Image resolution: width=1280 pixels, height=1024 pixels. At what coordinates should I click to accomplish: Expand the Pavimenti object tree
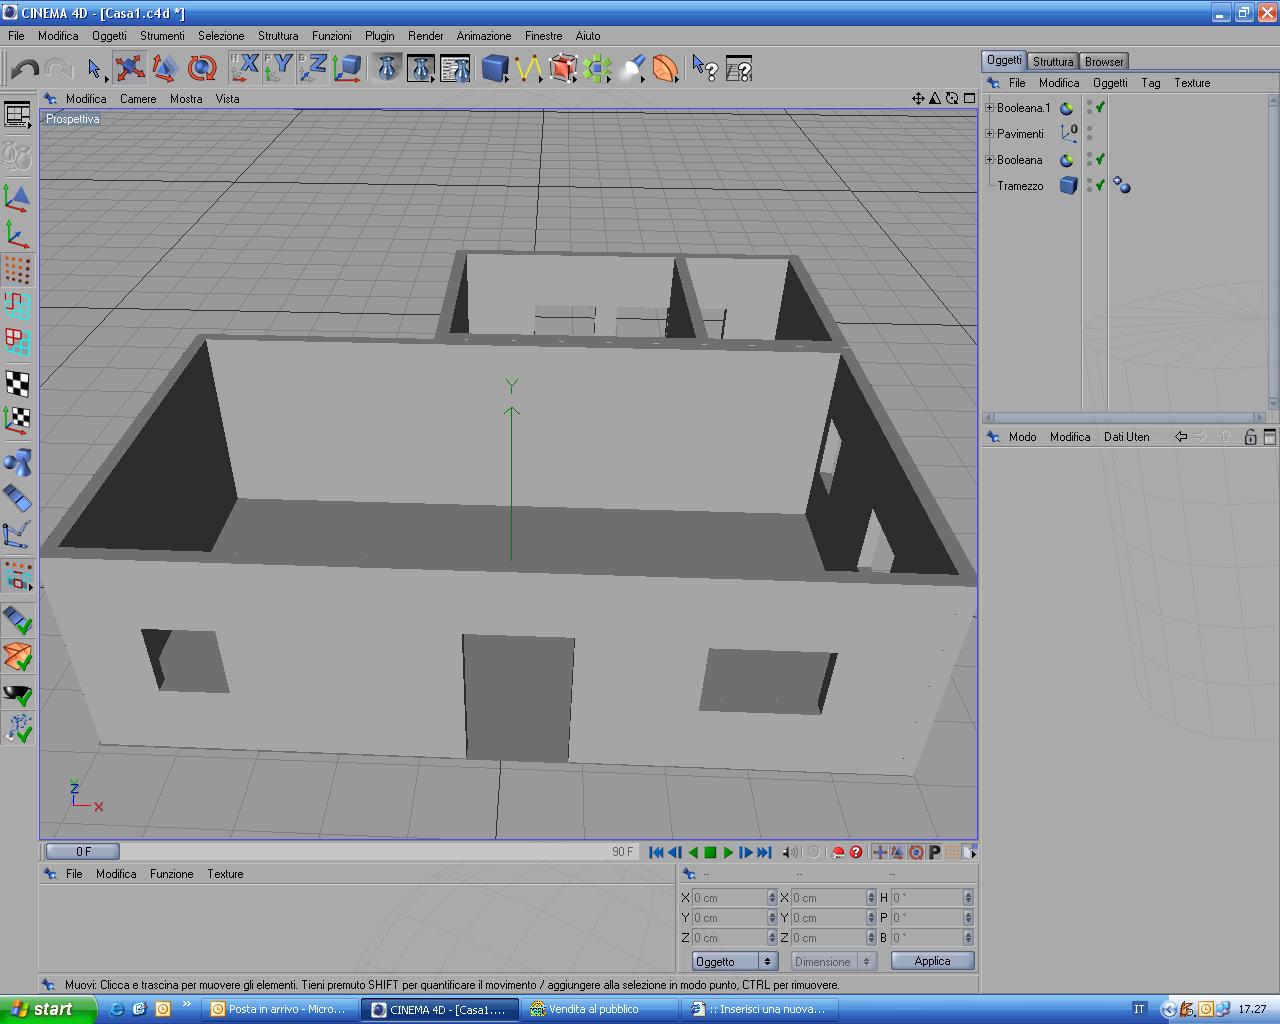(990, 133)
